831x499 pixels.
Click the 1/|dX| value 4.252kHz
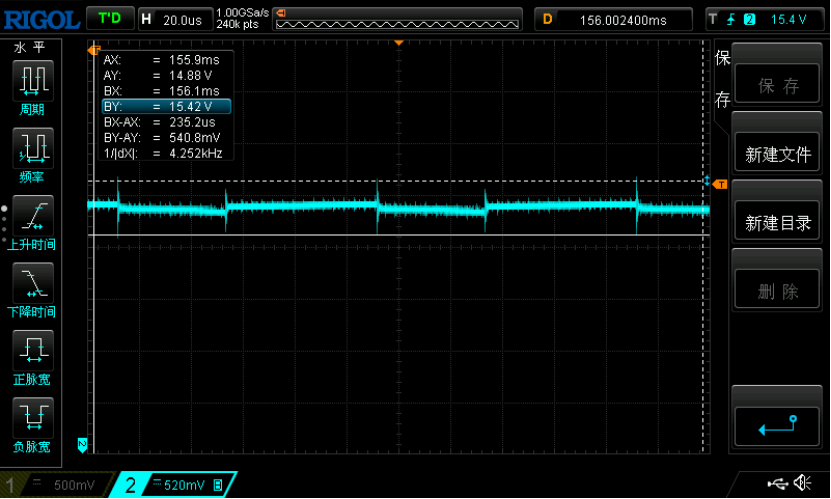(196, 154)
